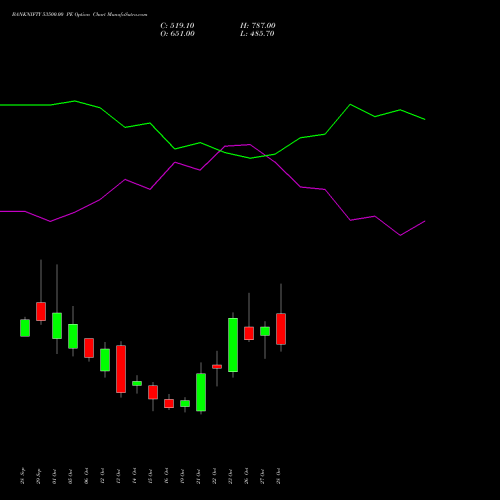
Task: Select the green candlestick above 27 Oct
Action: pyautogui.click(x=265, y=331)
